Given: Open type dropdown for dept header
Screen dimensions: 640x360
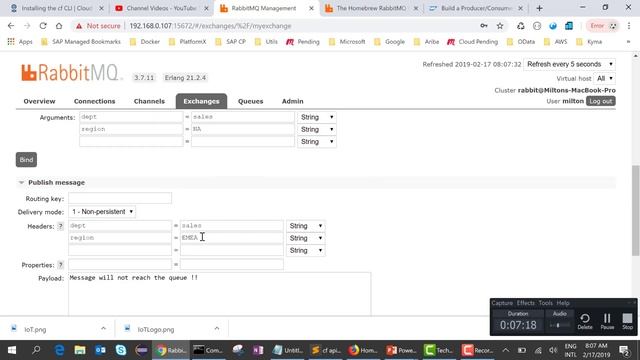Looking at the screenshot, I should [x=306, y=226].
